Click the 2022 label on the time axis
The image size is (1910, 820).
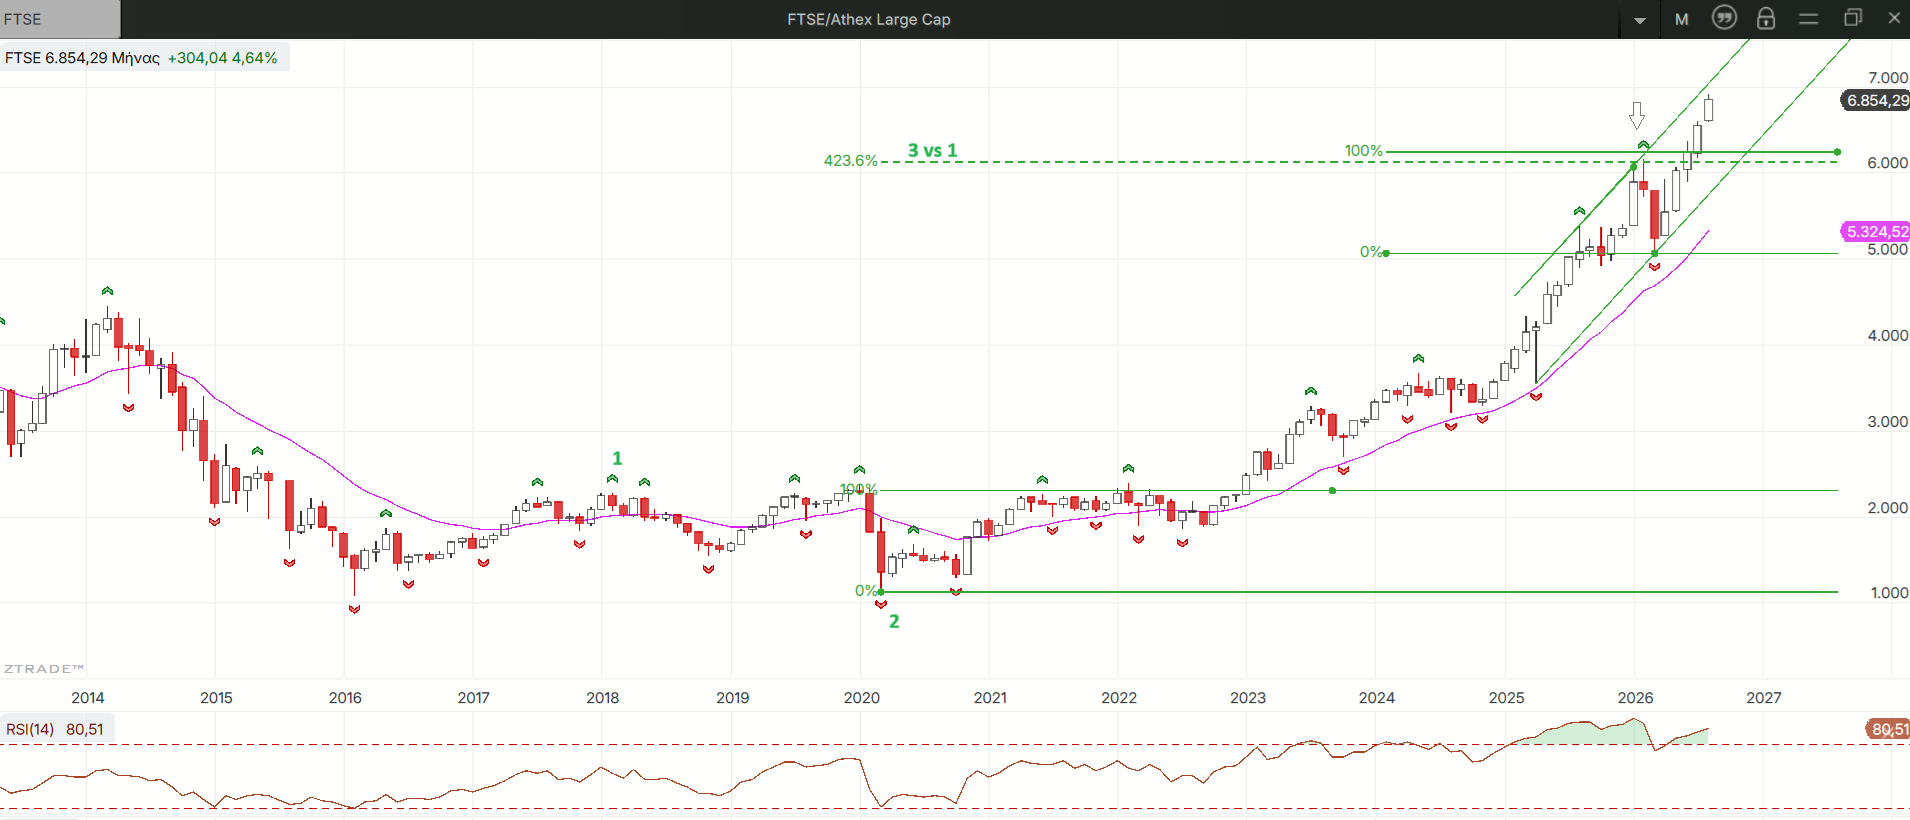(1119, 698)
